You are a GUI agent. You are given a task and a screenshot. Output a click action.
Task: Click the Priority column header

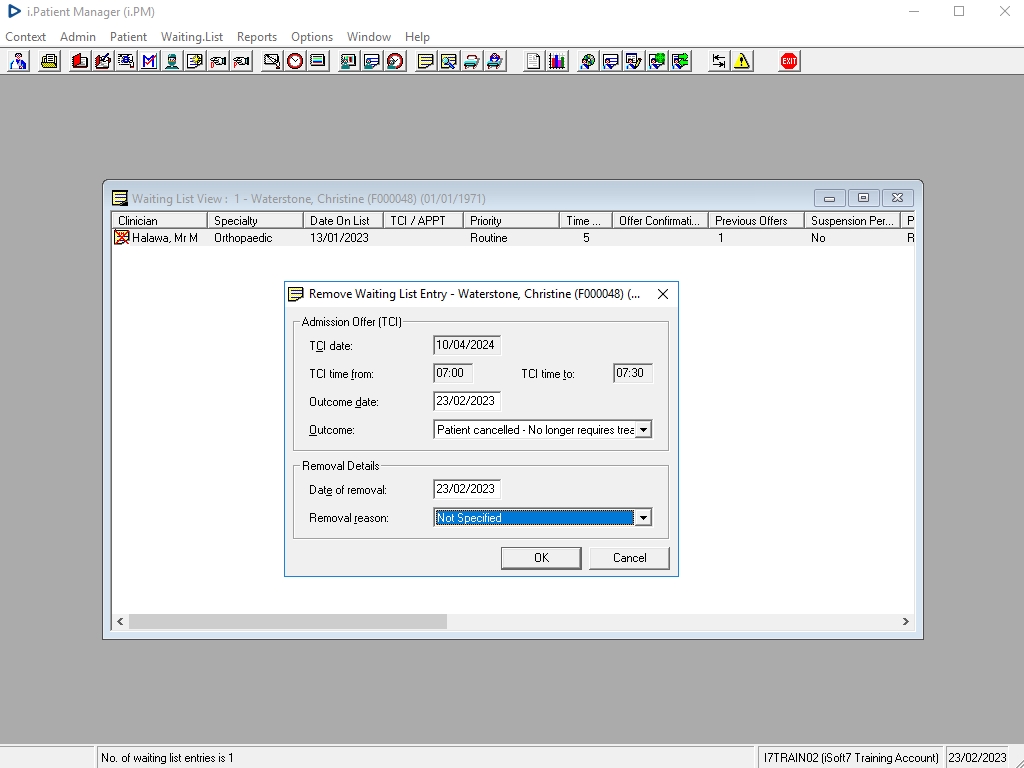pos(511,221)
